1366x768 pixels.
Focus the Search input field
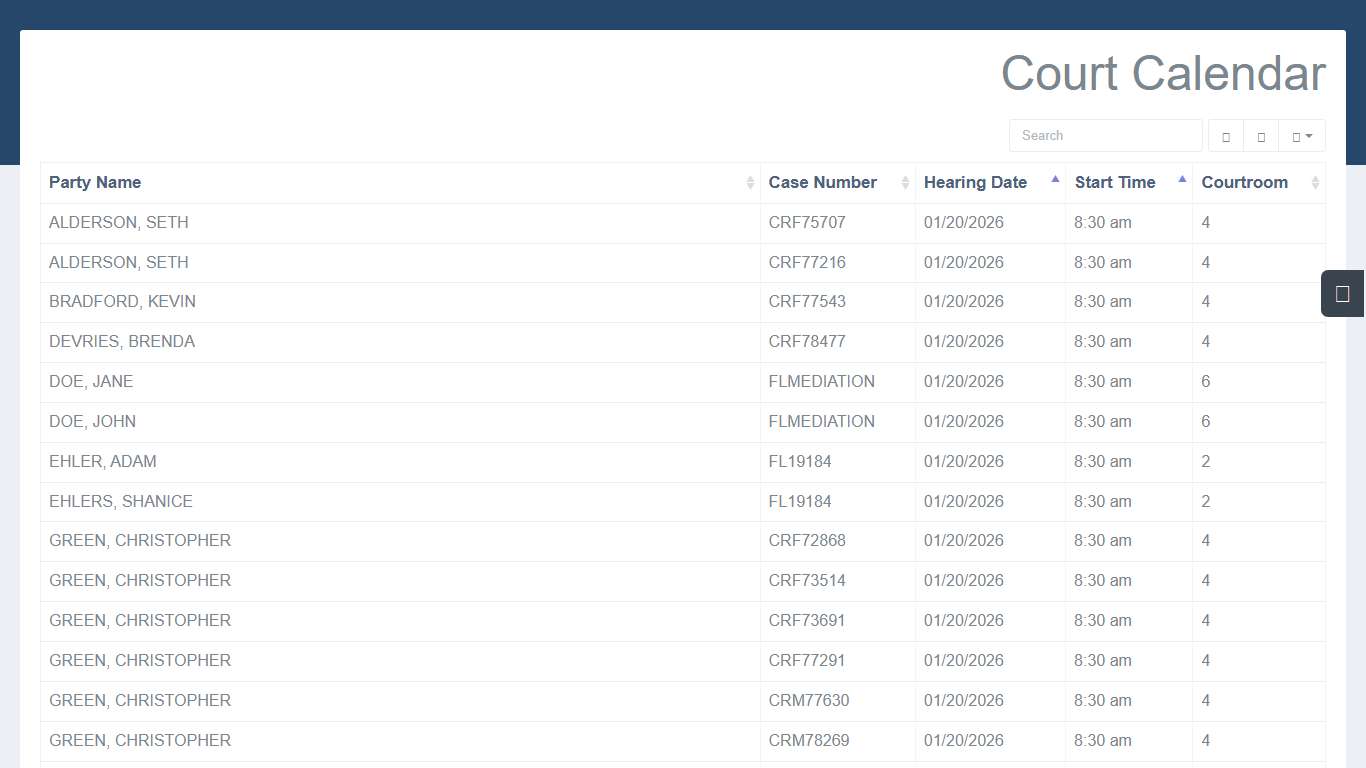pos(1105,136)
